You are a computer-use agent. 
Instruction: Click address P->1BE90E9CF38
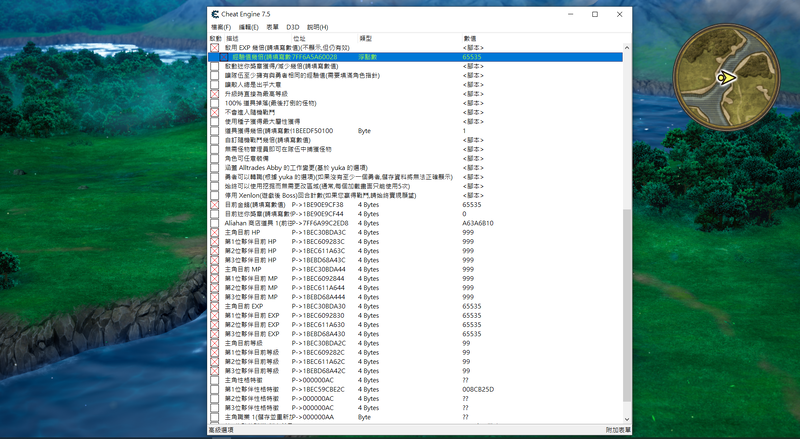[317, 205]
